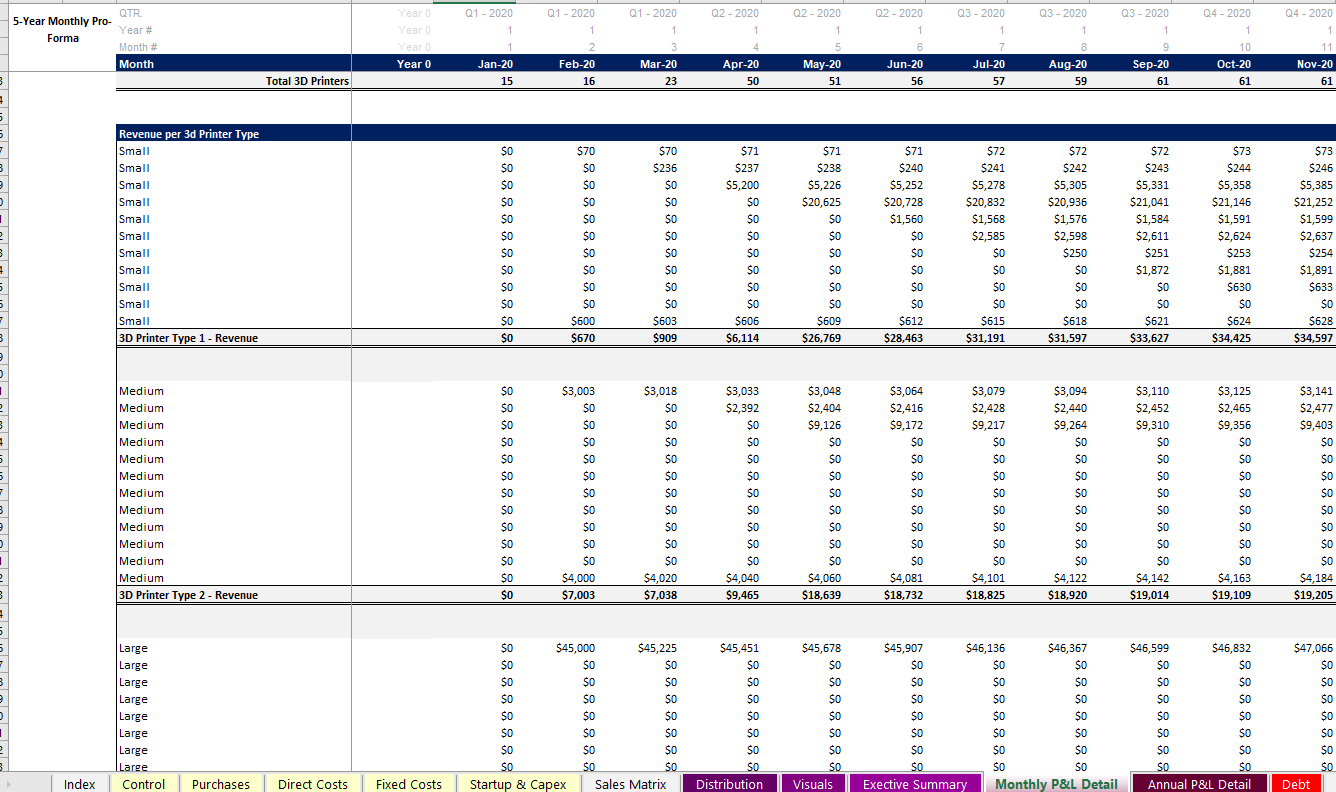Click the 3D Printer Type 1 - Revenue label
Viewport: 1336px width, 792px height.
pos(188,338)
